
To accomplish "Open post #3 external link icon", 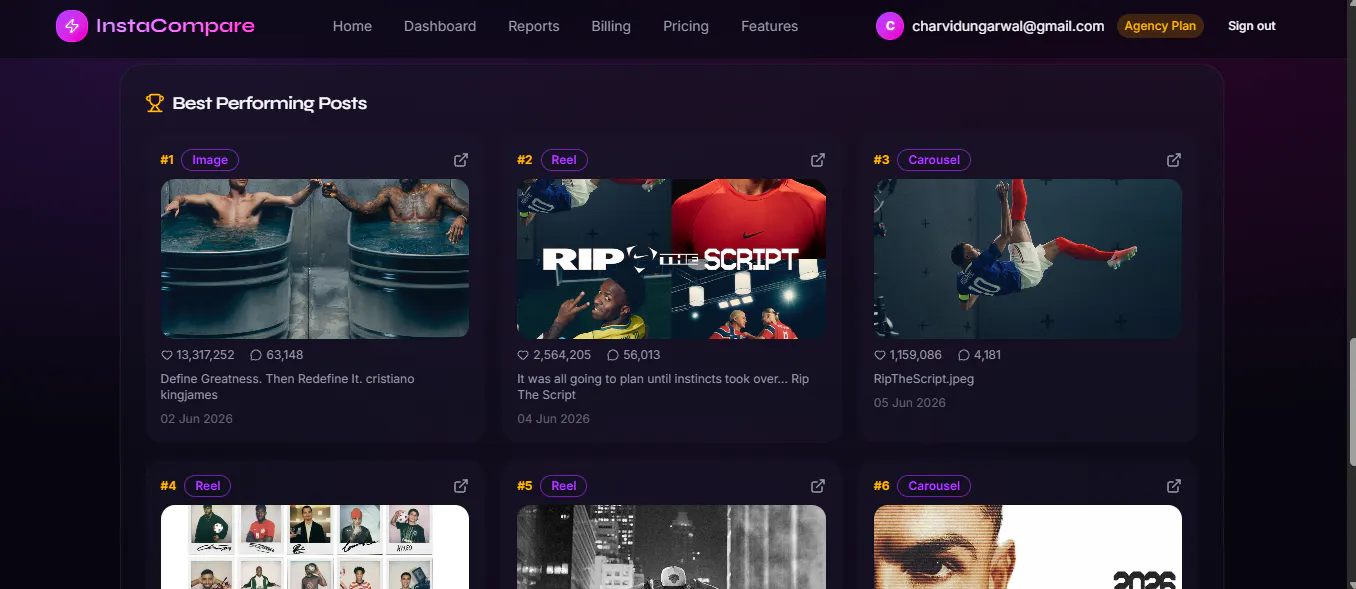I will [1174, 160].
